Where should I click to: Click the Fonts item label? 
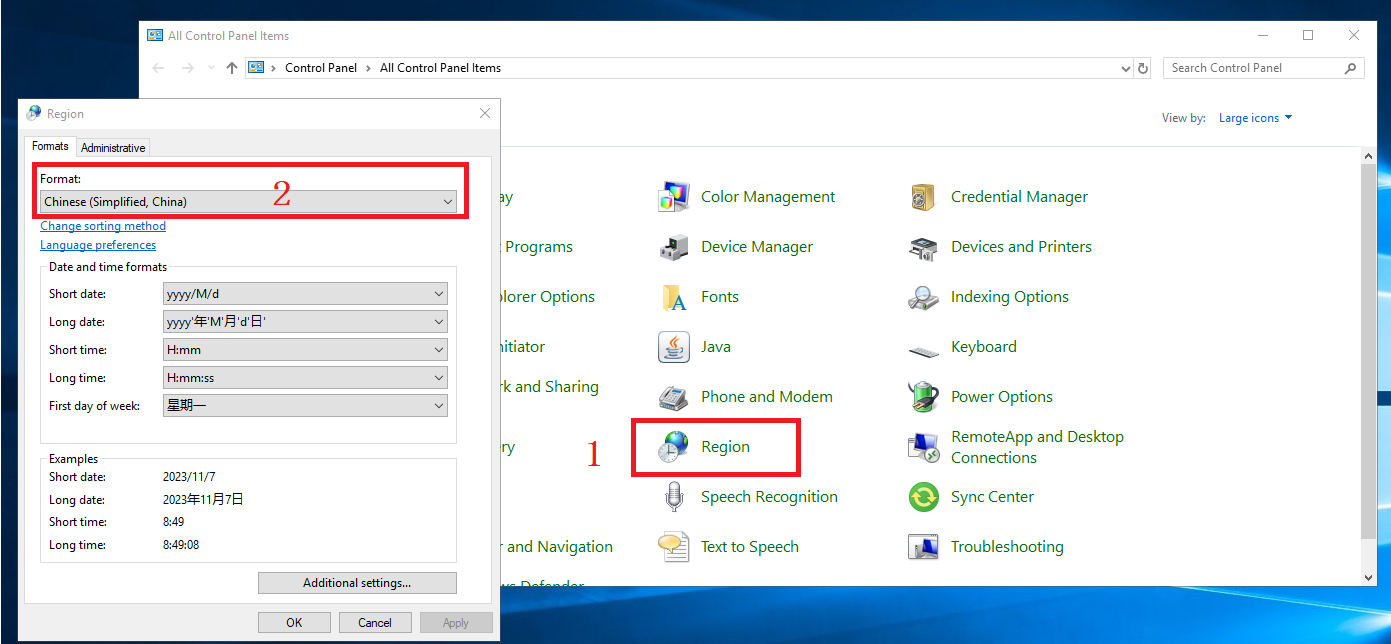click(720, 297)
